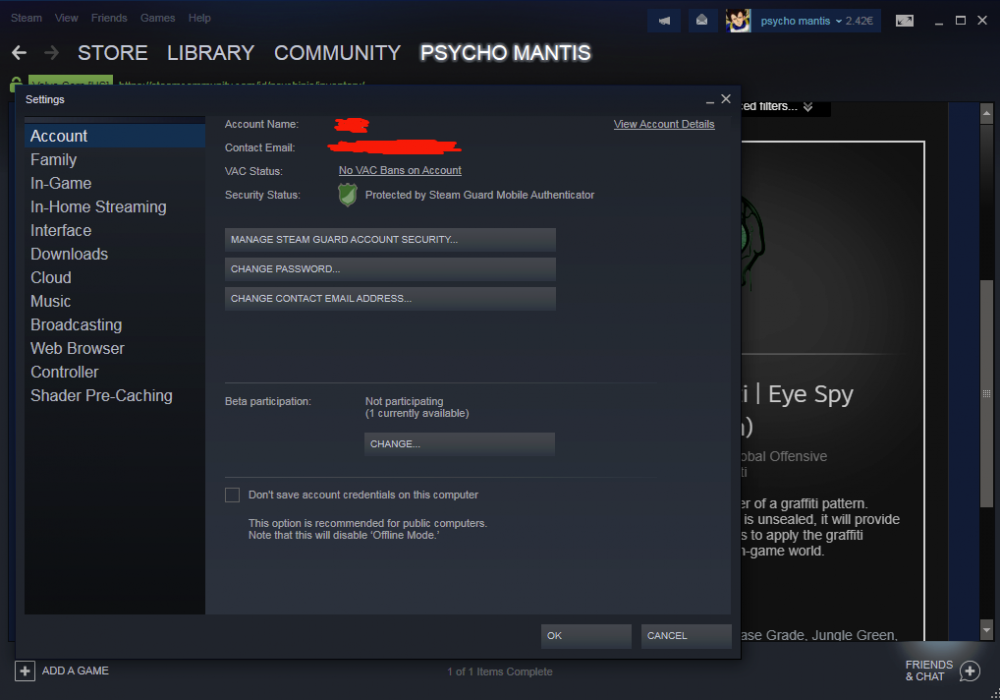
Task: Open the Steam menu
Action: (x=26, y=18)
